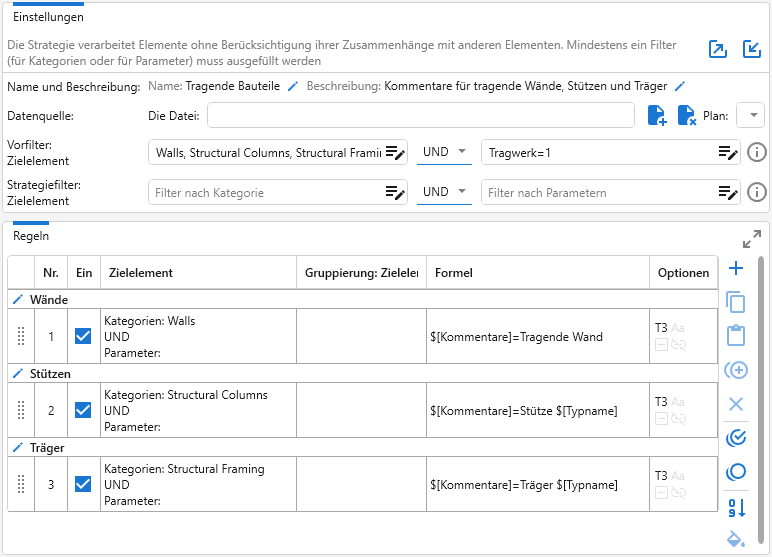Open Strategiefilter category editor icon
772x557 pixels.
(x=395, y=193)
